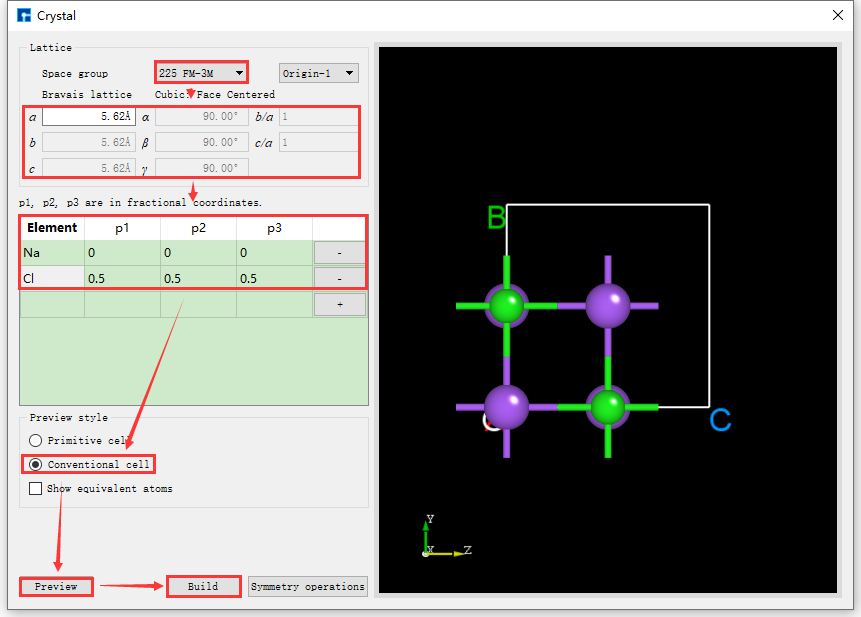The height and width of the screenshot is (617, 861).
Task: Select the Primitive cell radio option
Action: click(x=37, y=440)
